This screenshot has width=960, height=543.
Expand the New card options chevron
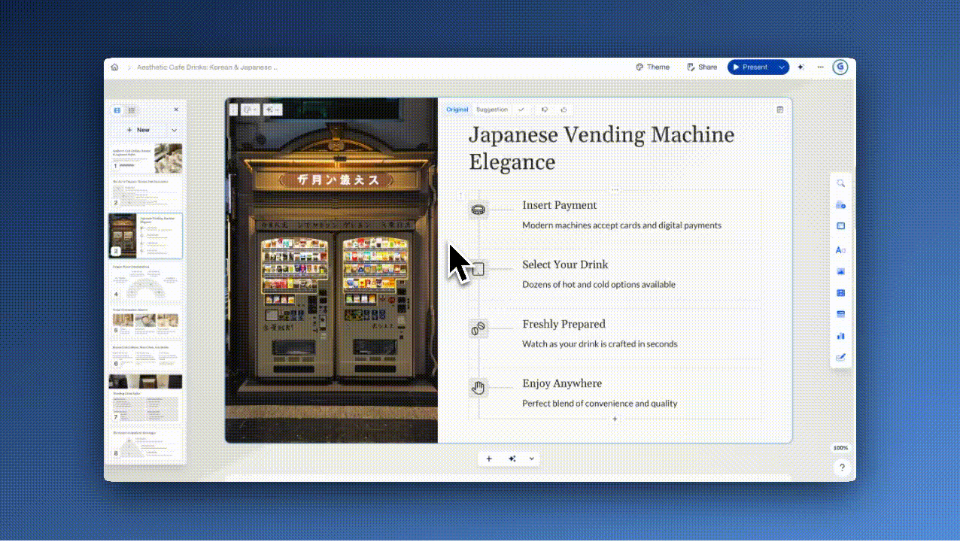[x=174, y=130]
